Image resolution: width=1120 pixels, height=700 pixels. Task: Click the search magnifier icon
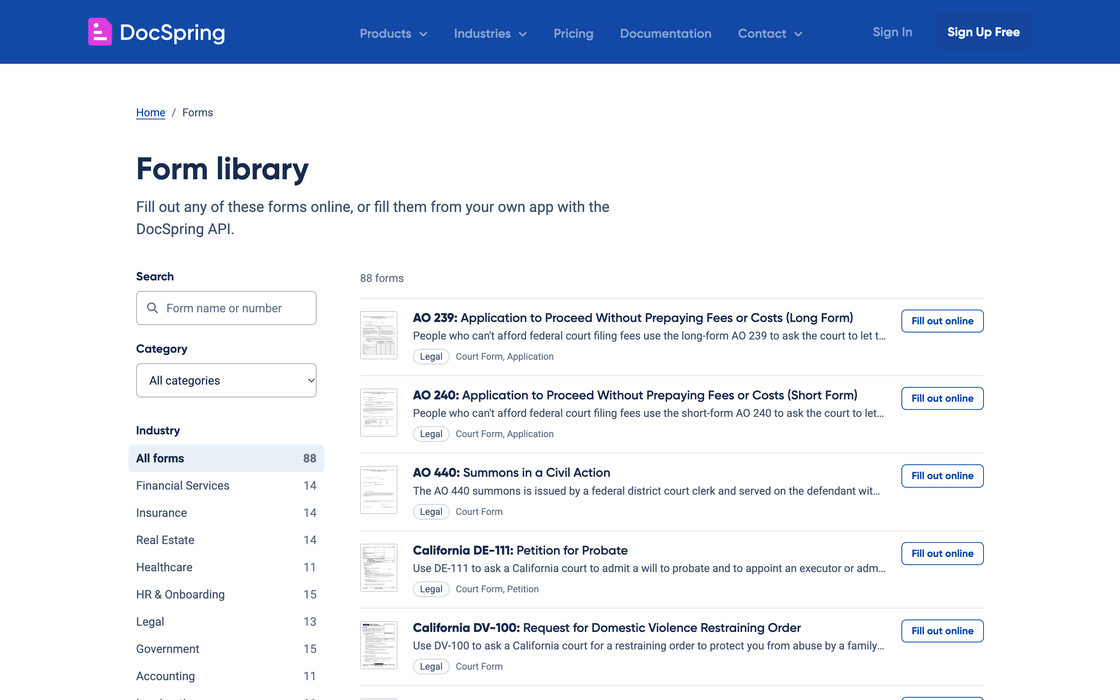click(152, 308)
